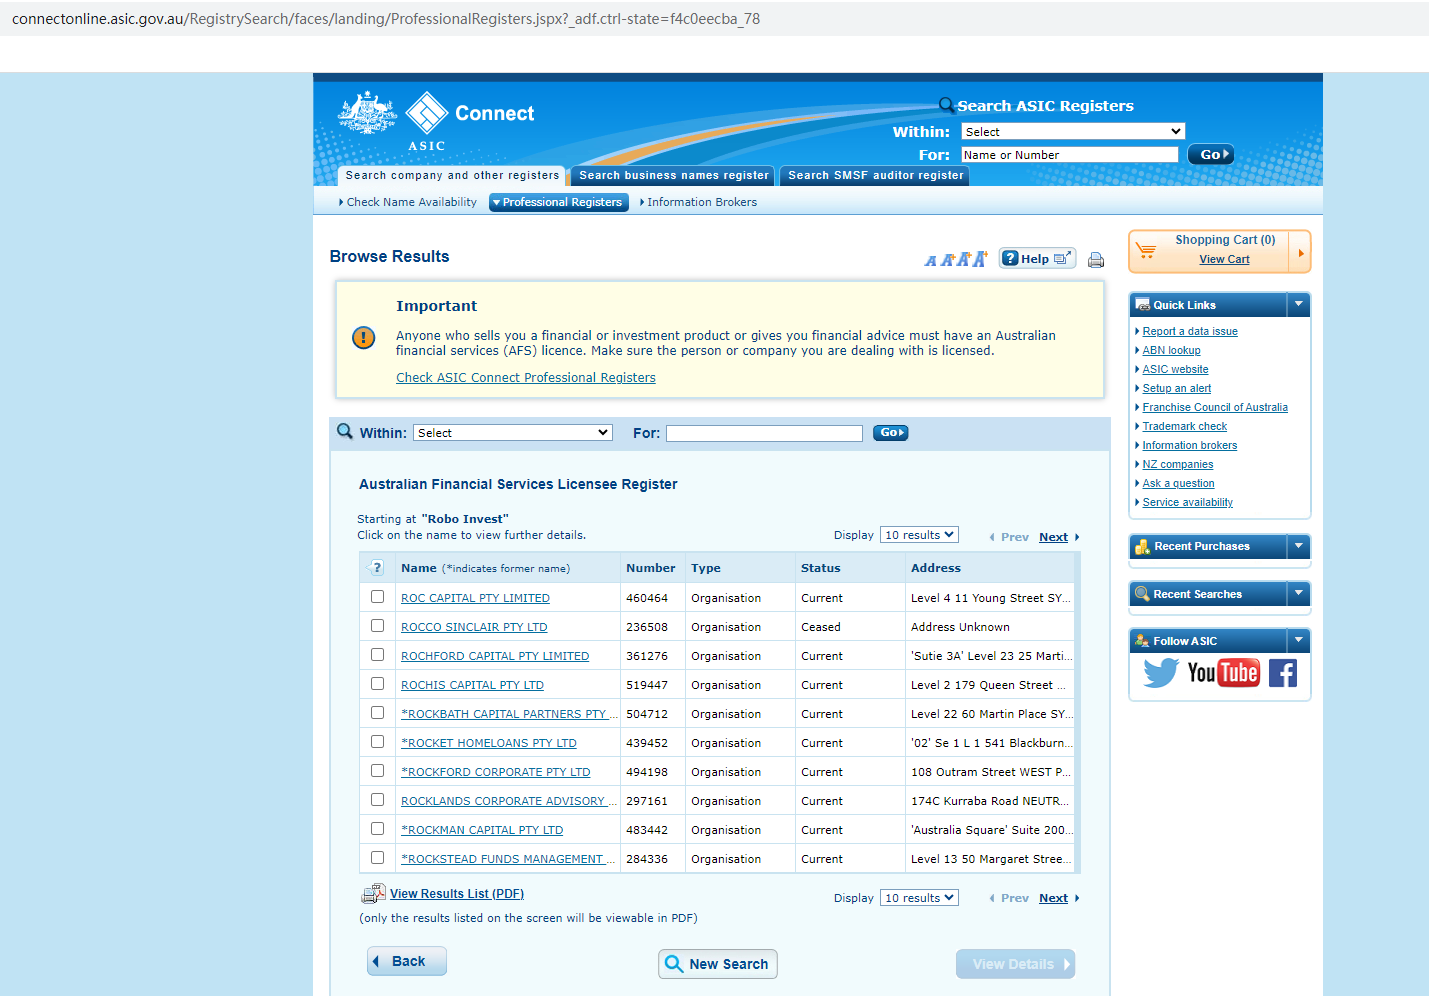Check the ROCKMAN CAPITAL PTY LTD box

[x=377, y=829]
